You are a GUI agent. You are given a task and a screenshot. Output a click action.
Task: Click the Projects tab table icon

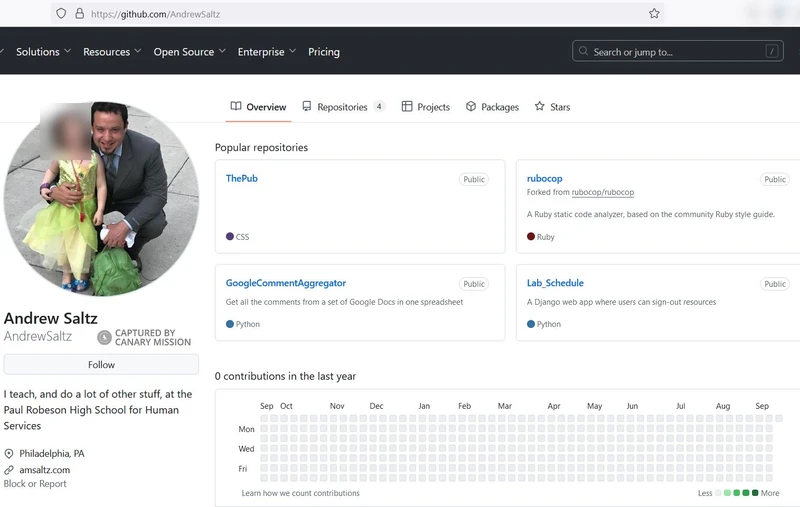[407, 107]
